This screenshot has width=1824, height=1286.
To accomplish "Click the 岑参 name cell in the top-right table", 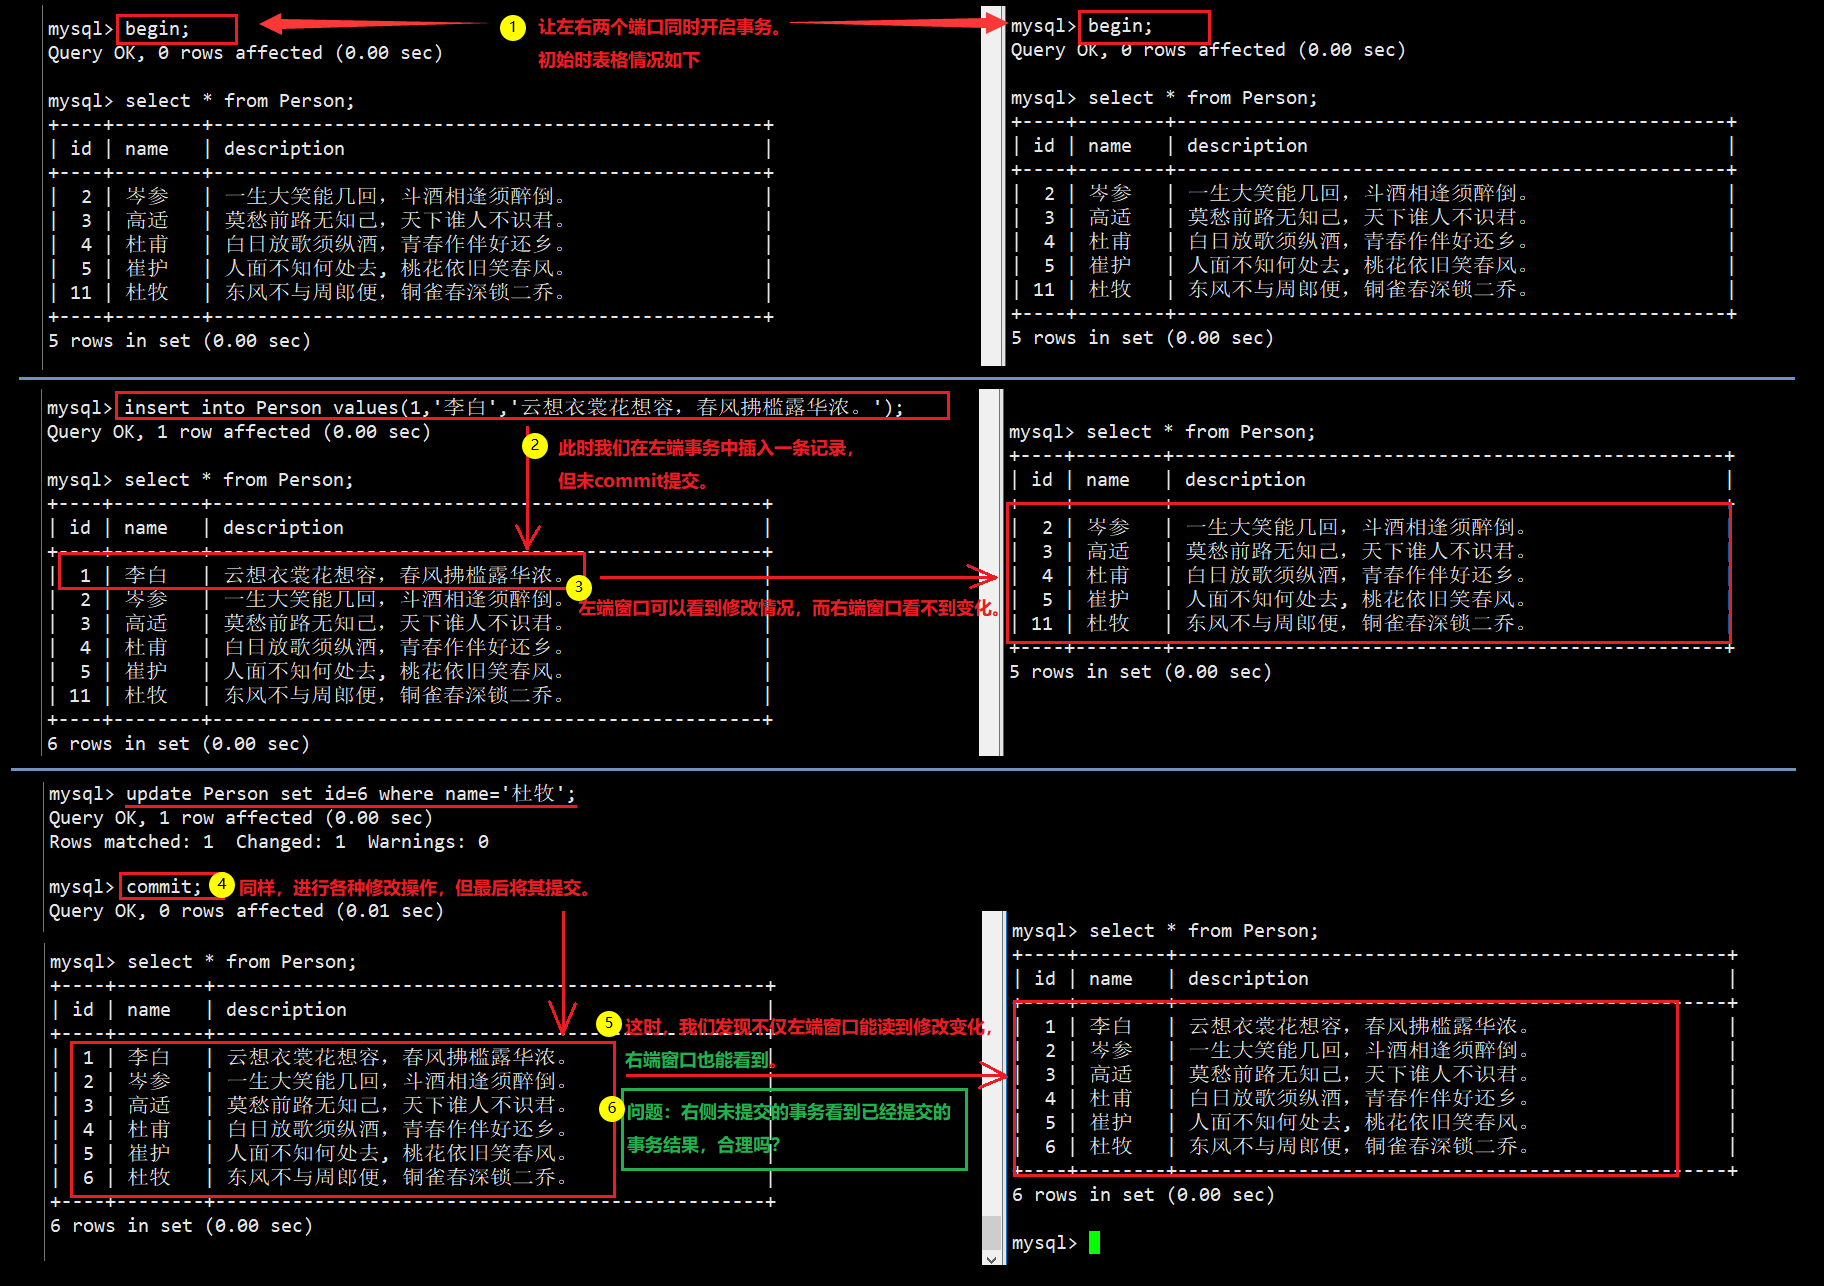I will [x=1110, y=193].
